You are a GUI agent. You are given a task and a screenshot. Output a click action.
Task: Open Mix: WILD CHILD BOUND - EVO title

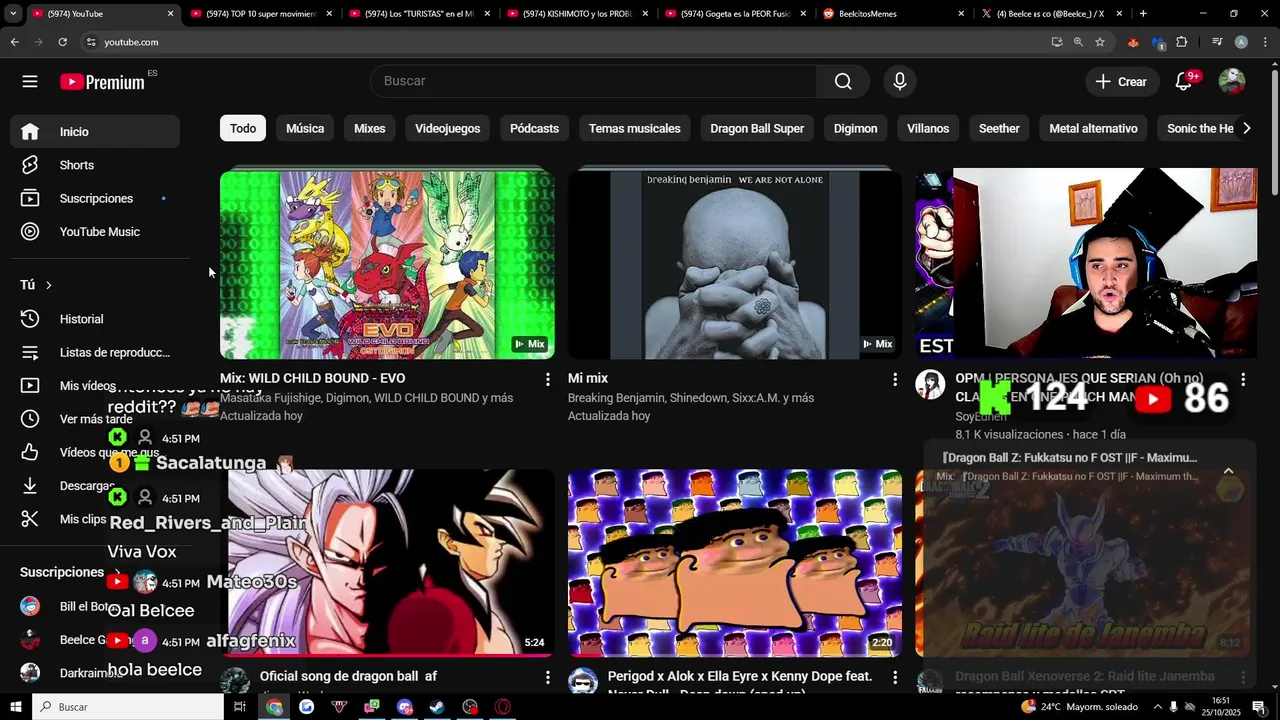coord(312,378)
